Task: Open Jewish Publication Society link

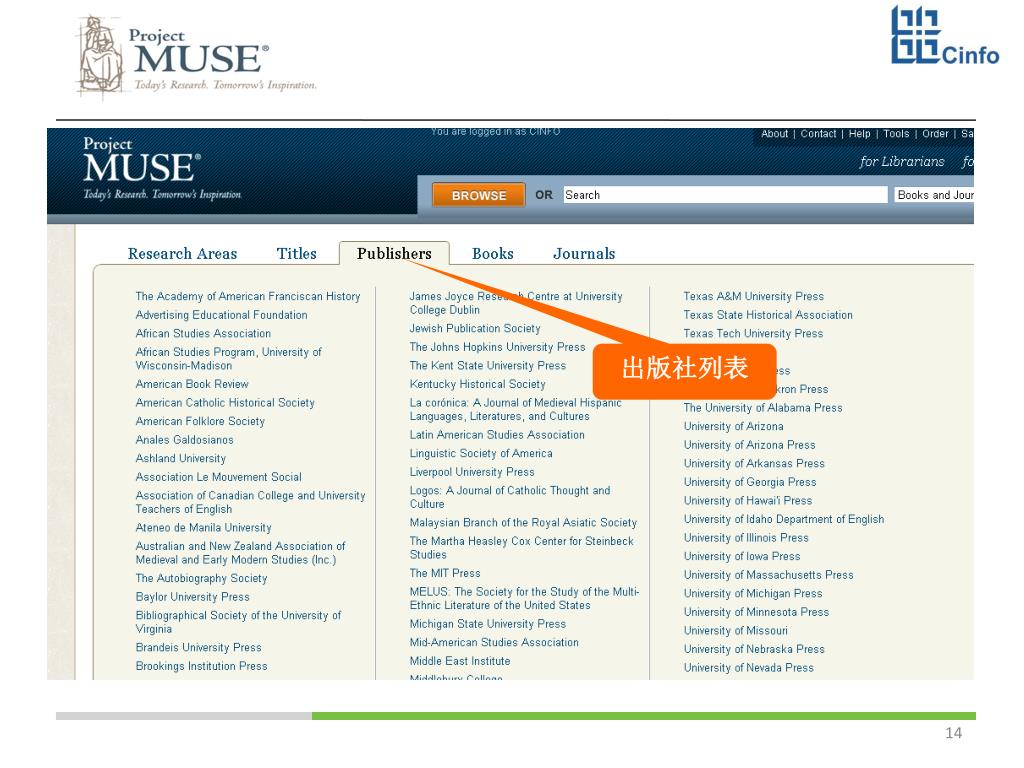Action: point(475,328)
